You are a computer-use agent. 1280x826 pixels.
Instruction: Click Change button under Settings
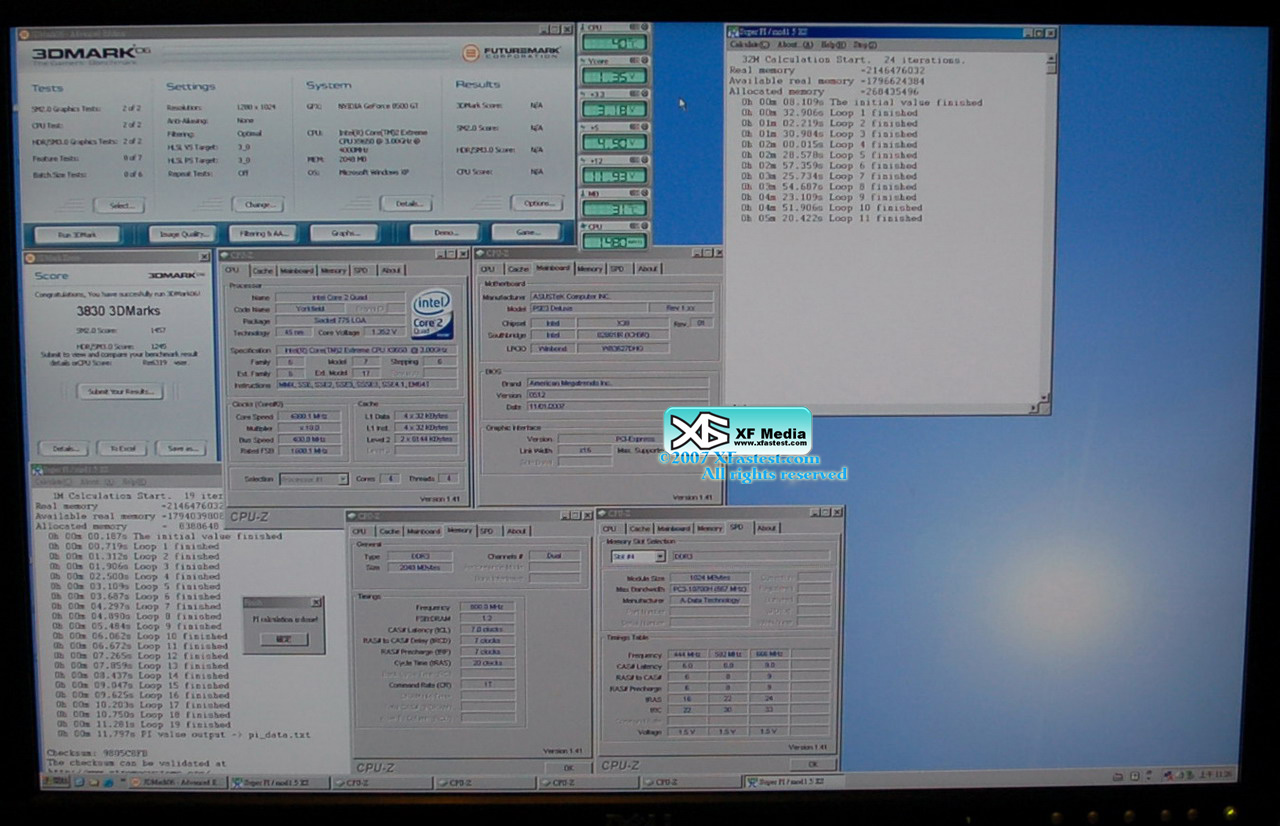click(x=258, y=204)
